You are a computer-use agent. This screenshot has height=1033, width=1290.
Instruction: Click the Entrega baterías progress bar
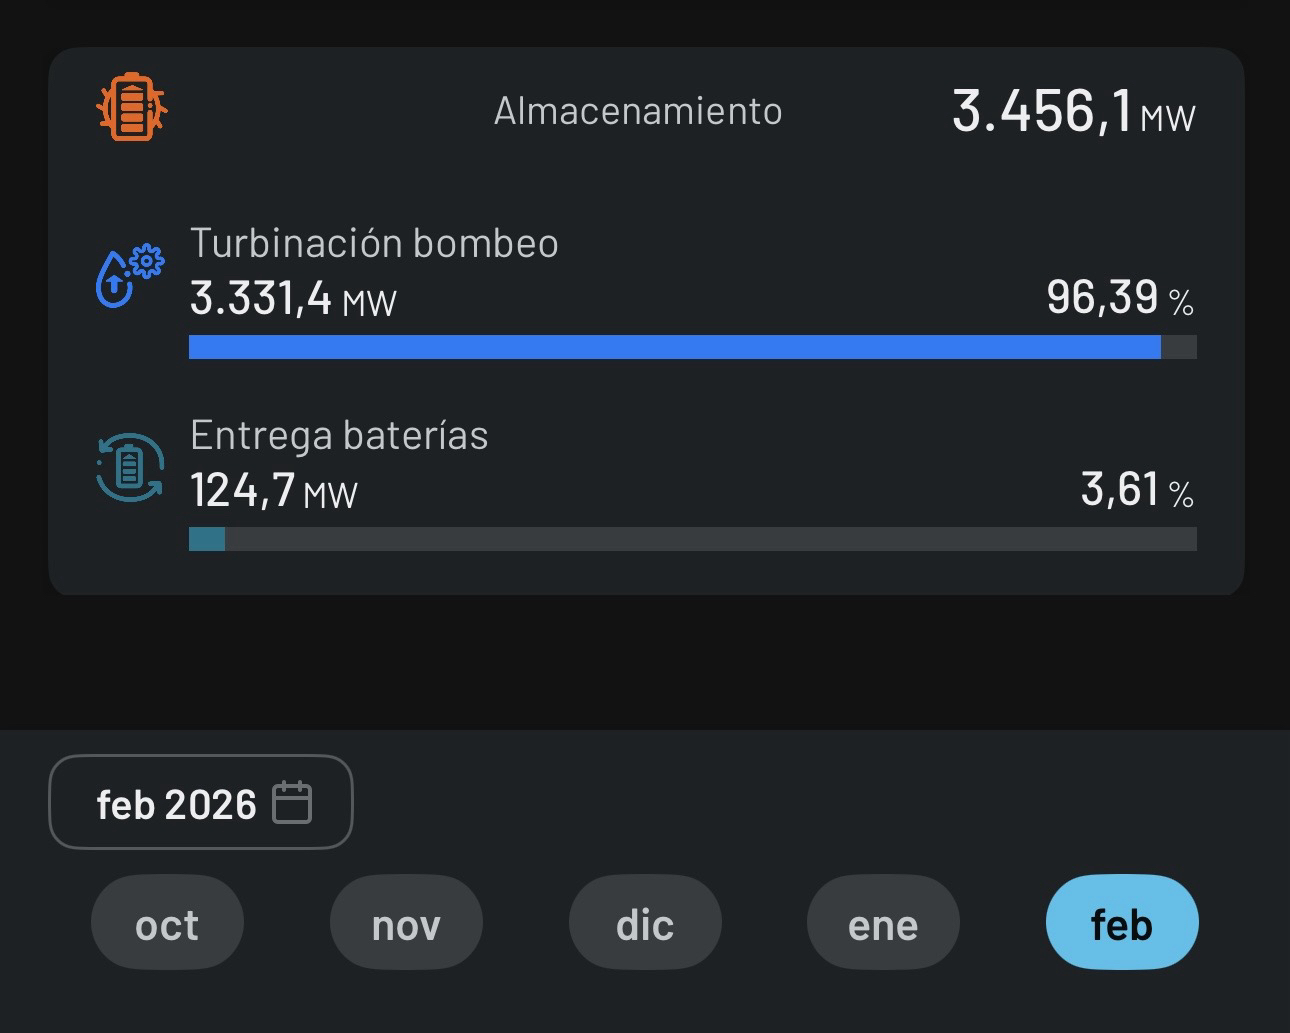(692, 539)
